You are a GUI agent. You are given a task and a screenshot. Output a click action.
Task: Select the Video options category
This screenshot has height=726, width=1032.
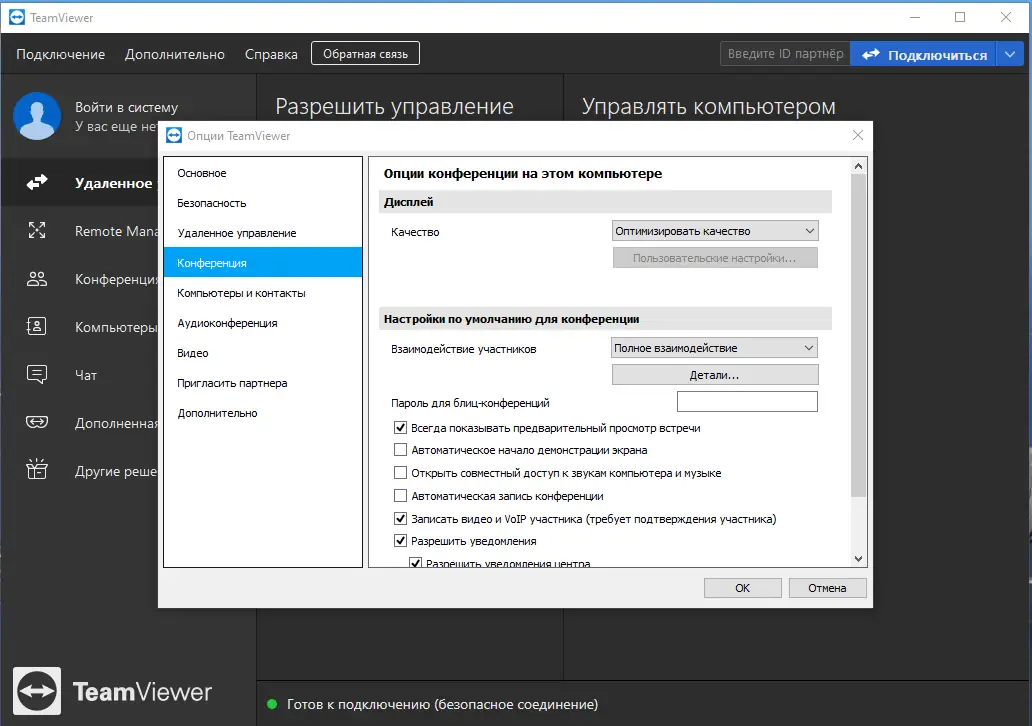pos(263,353)
